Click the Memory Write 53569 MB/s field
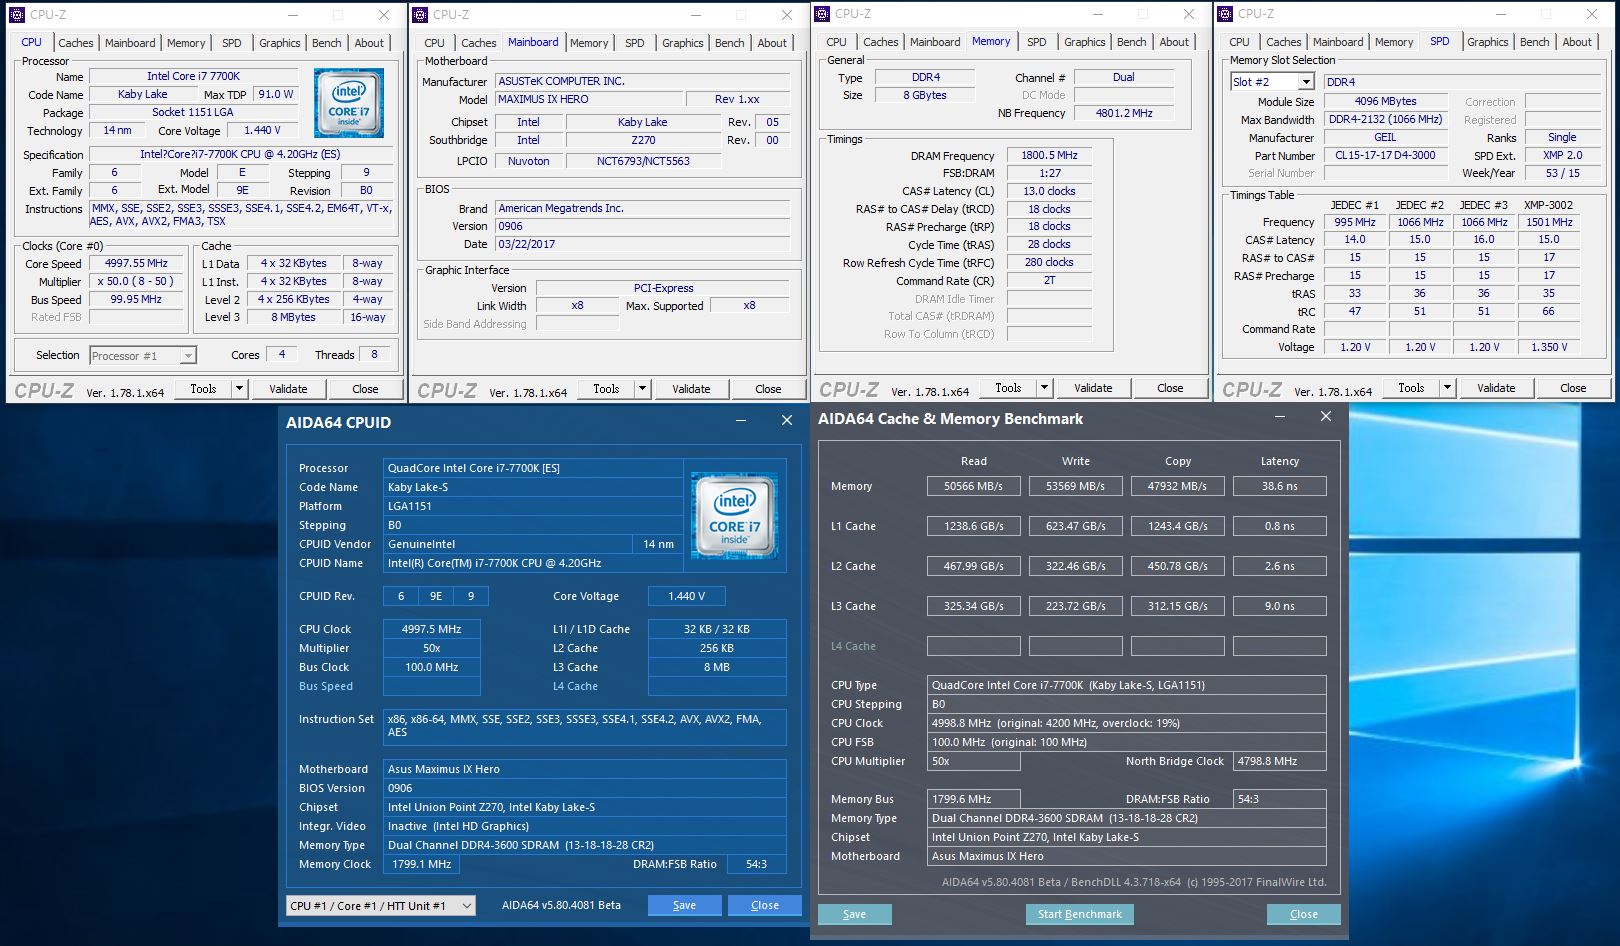 (1075, 486)
